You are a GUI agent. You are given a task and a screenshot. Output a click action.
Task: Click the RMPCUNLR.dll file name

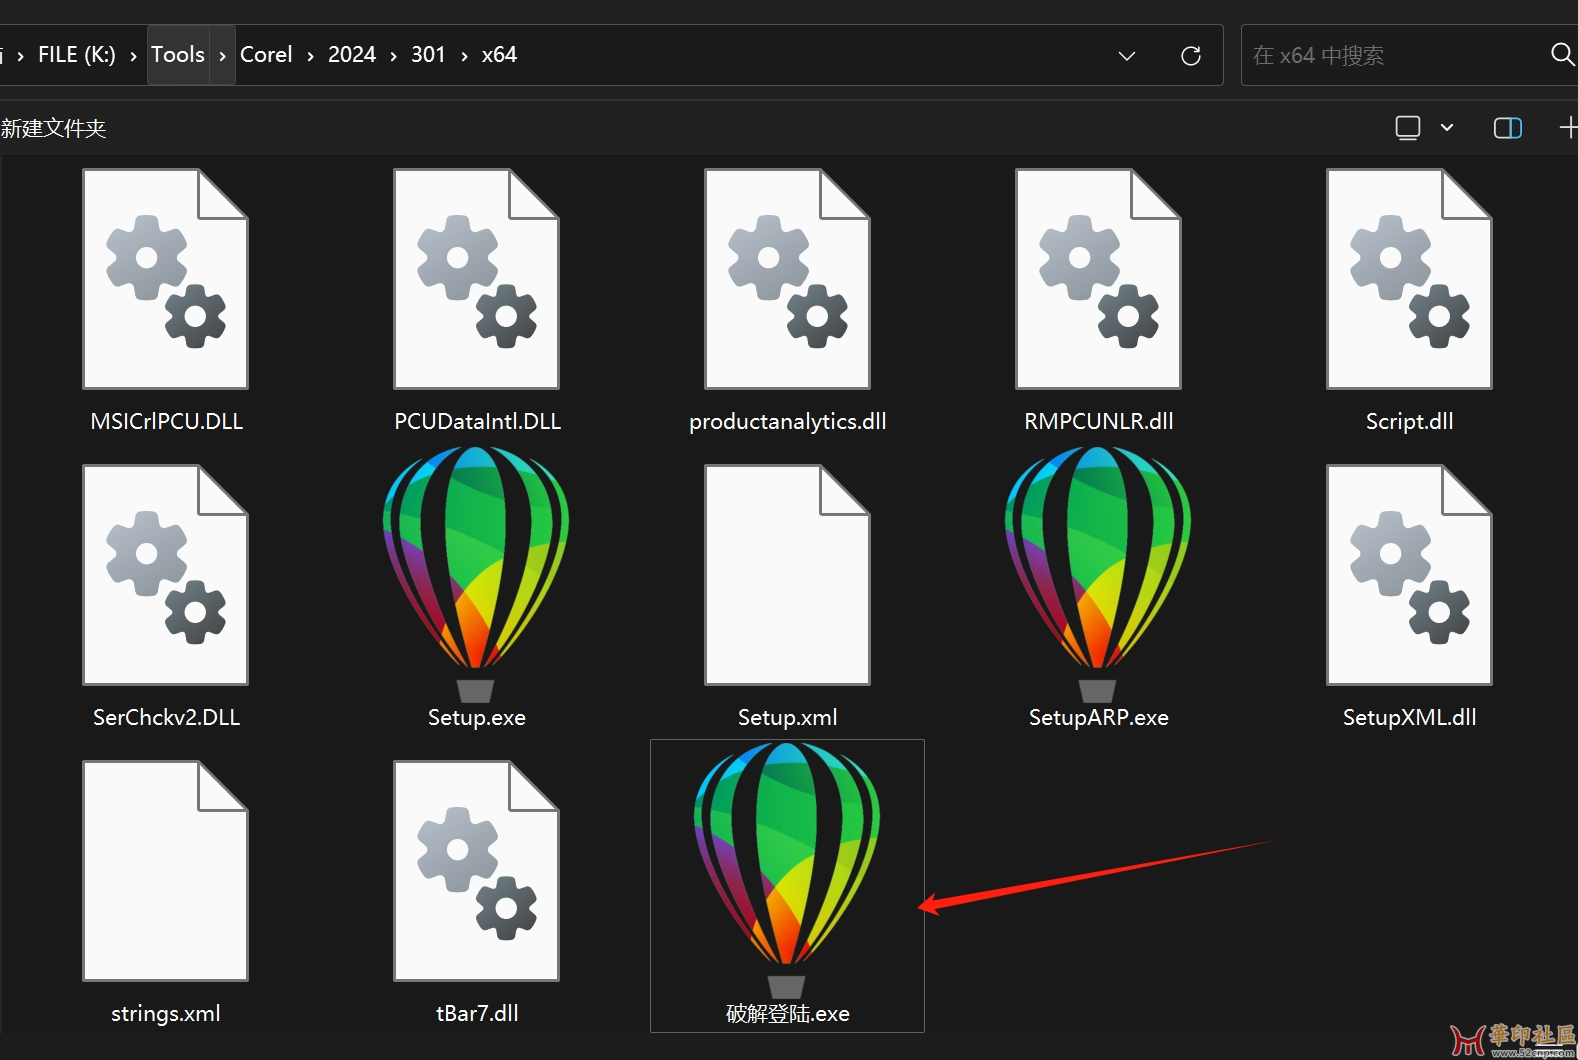[1098, 421]
